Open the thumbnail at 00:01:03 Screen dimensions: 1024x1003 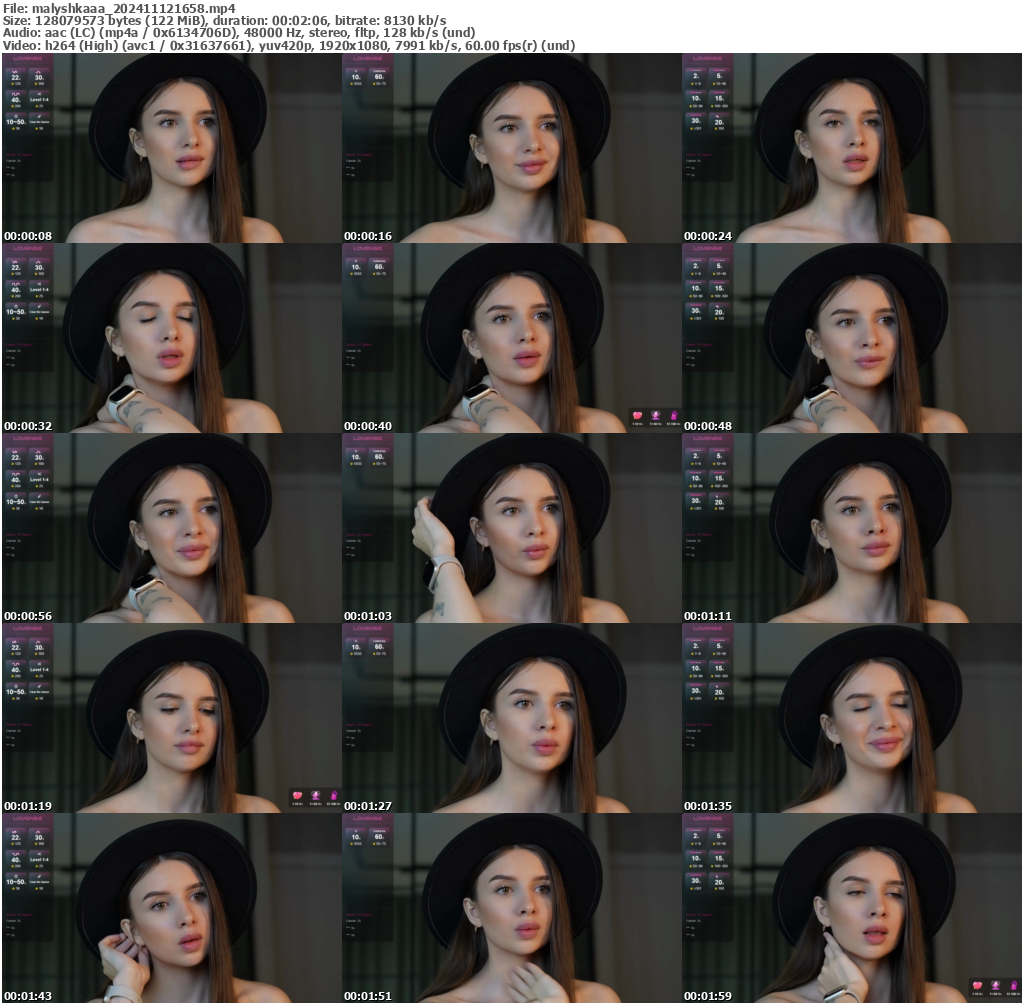click(511, 525)
